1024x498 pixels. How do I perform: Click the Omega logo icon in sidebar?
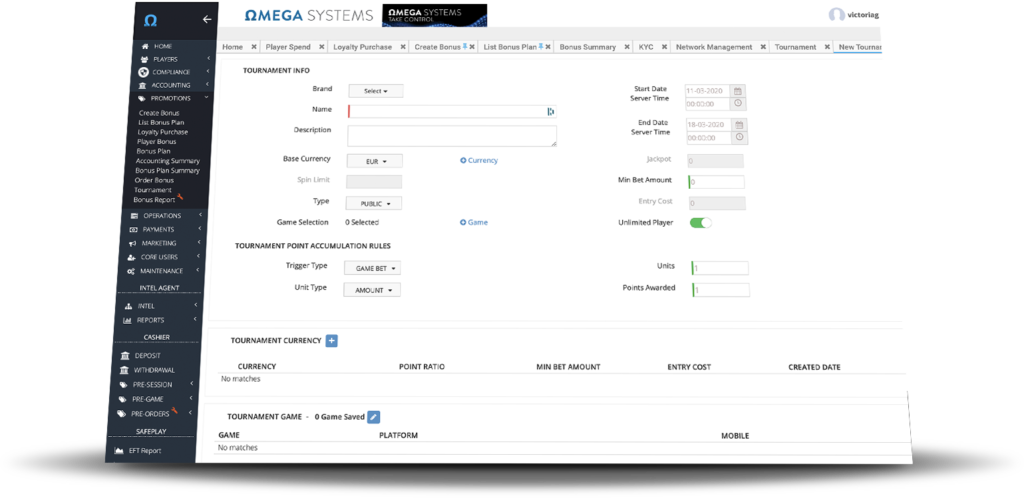[x=150, y=19]
